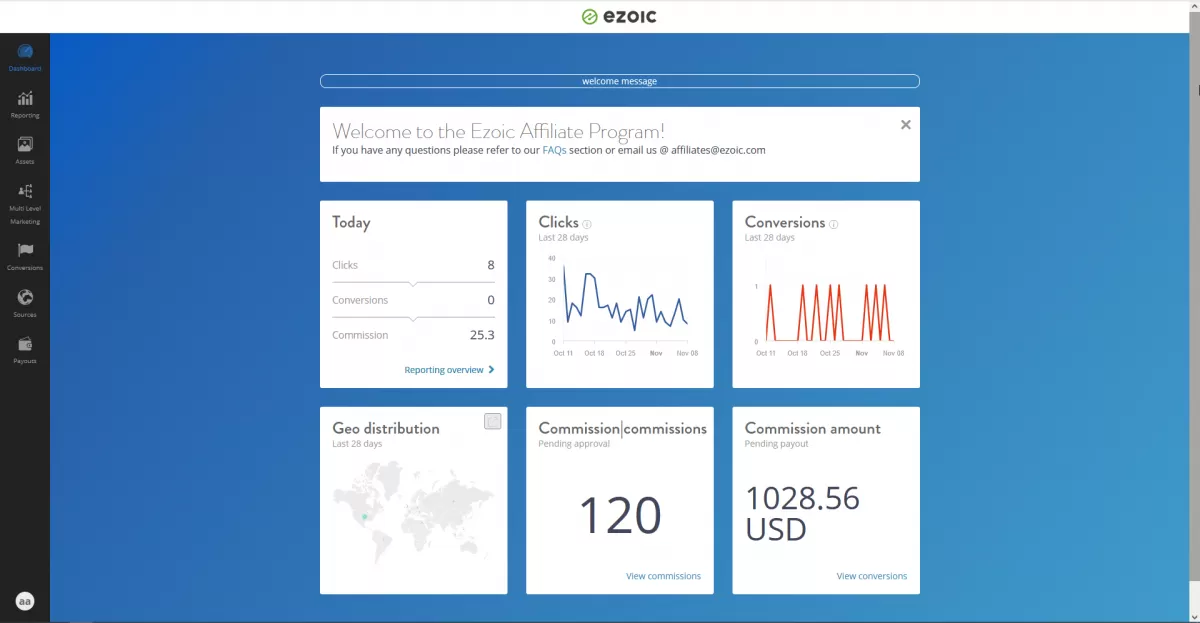Click the 1028.56 USD commission amount
The width and height of the screenshot is (1200, 623).
(x=803, y=513)
